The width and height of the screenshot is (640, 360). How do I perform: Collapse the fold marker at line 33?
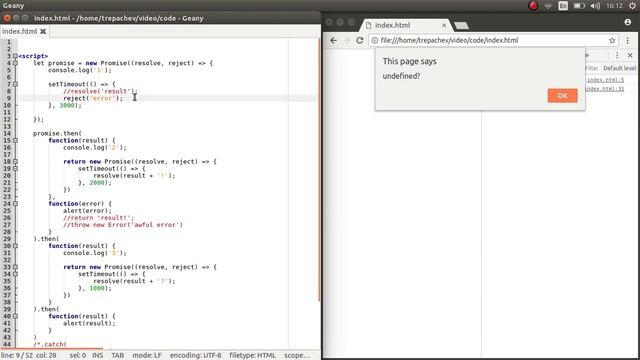[x=15, y=267]
